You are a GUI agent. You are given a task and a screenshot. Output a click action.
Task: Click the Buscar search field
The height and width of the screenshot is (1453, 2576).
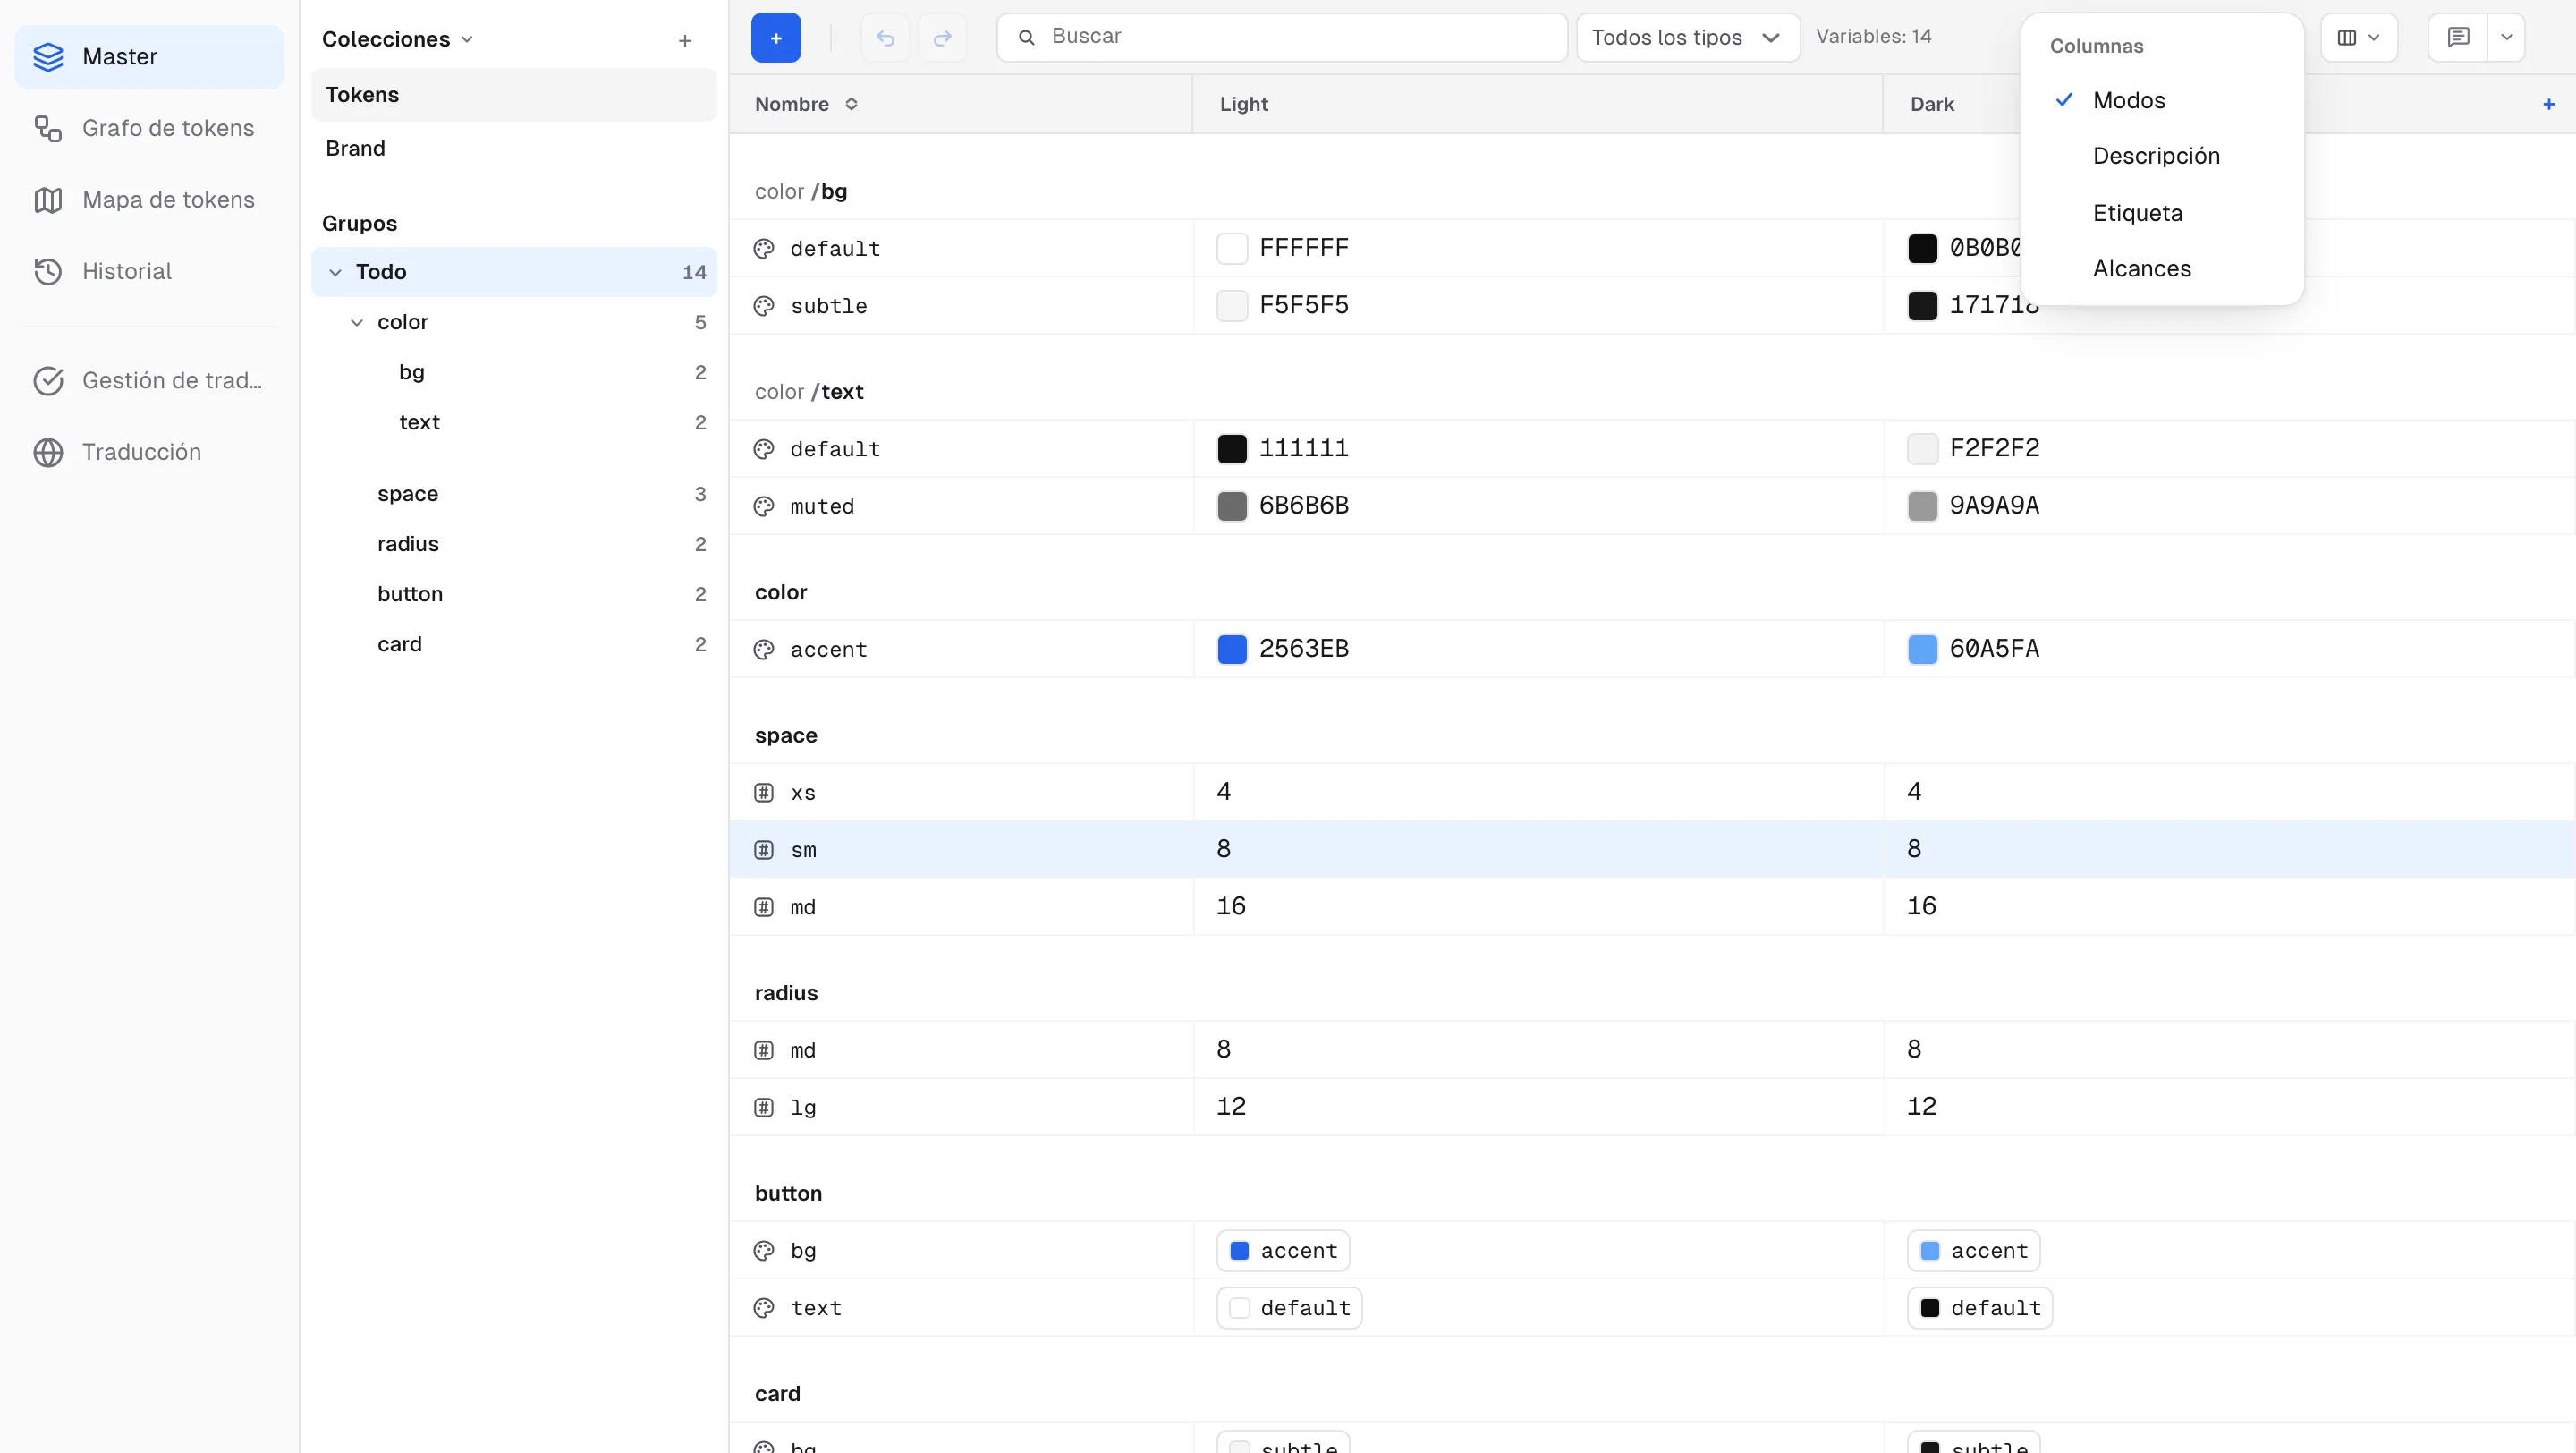click(x=1282, y=38)
